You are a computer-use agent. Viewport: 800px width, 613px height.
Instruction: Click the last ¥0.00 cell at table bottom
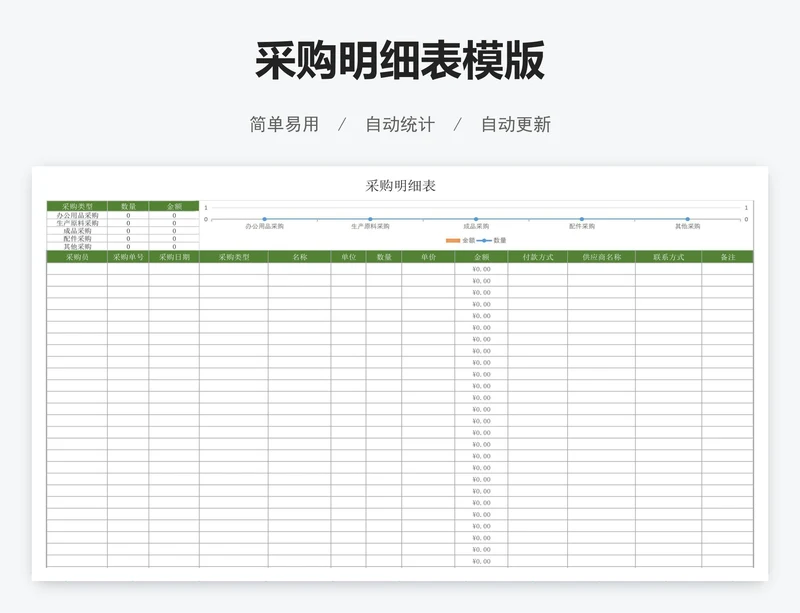[481, 561]
